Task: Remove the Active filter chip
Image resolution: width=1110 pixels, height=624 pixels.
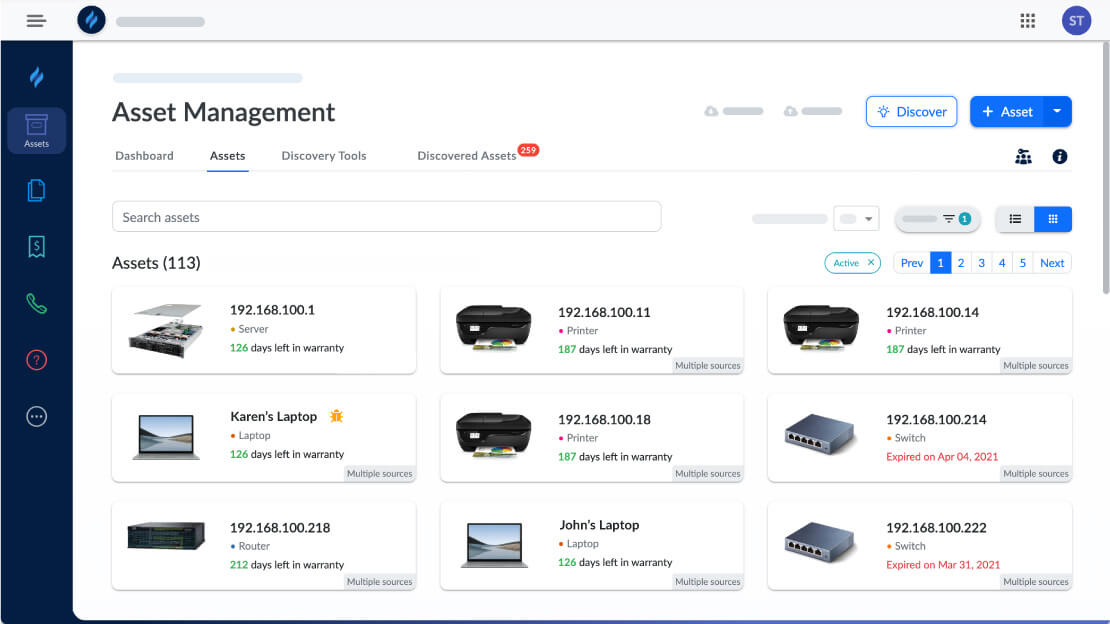Action: click(871, 263)
